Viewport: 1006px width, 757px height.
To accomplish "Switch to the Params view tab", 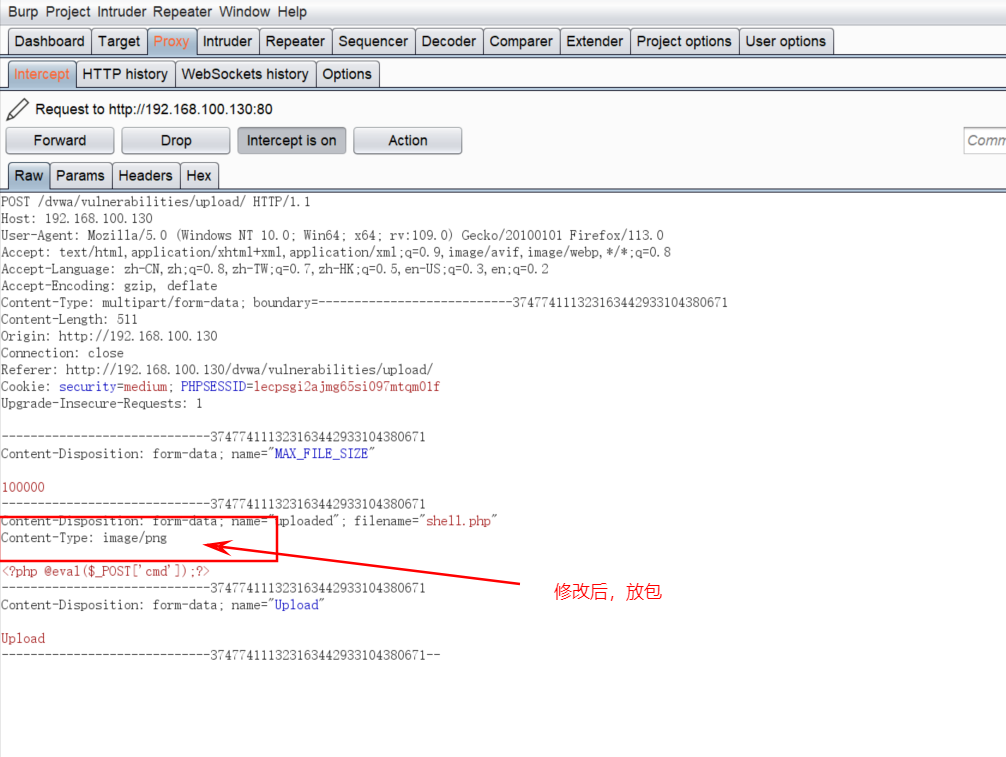I will (80, 176).
